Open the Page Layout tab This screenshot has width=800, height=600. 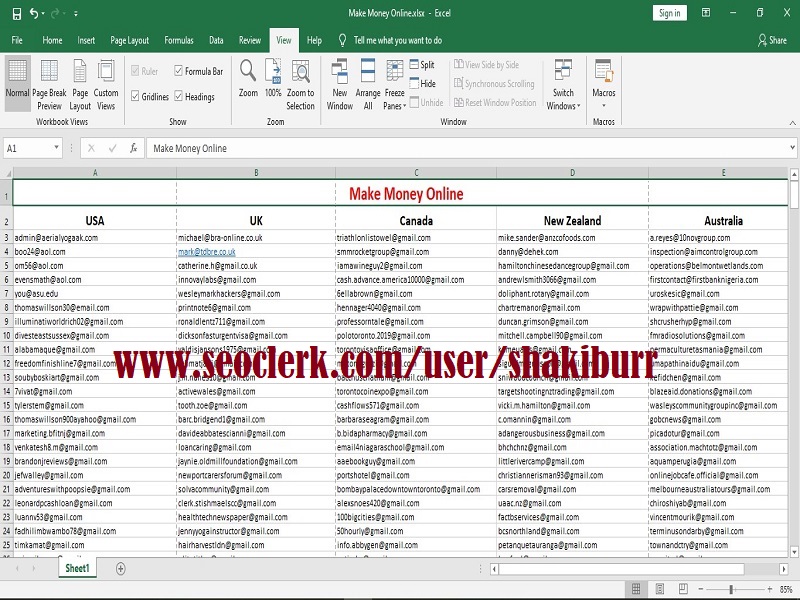130,40
